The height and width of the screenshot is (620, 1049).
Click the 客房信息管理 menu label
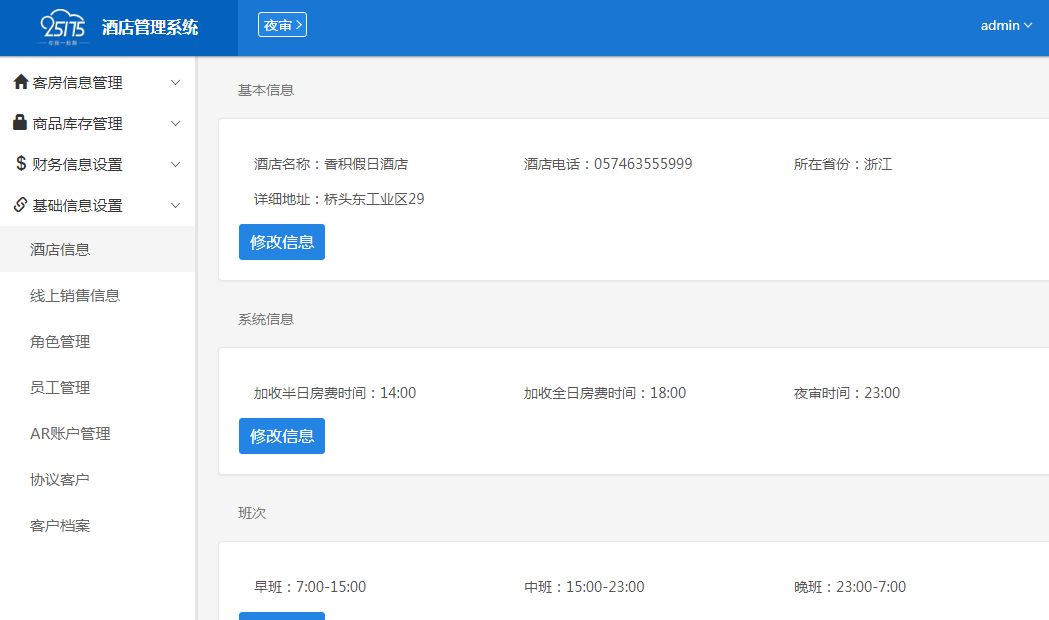coord(78,83)
